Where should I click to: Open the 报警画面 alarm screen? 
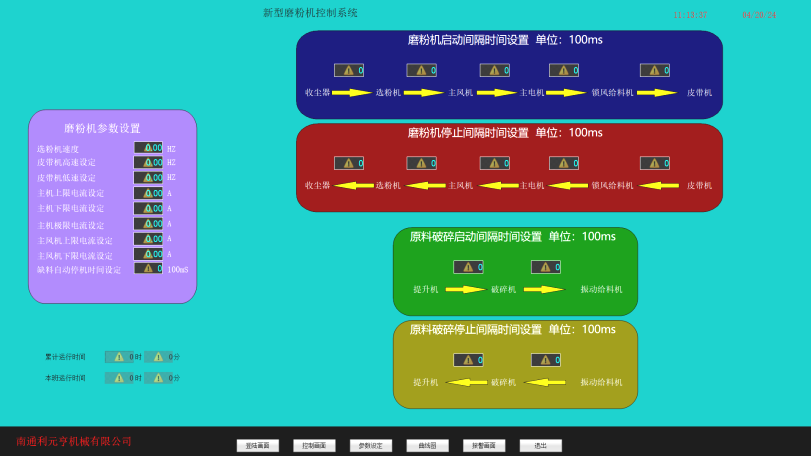point(484,446)
